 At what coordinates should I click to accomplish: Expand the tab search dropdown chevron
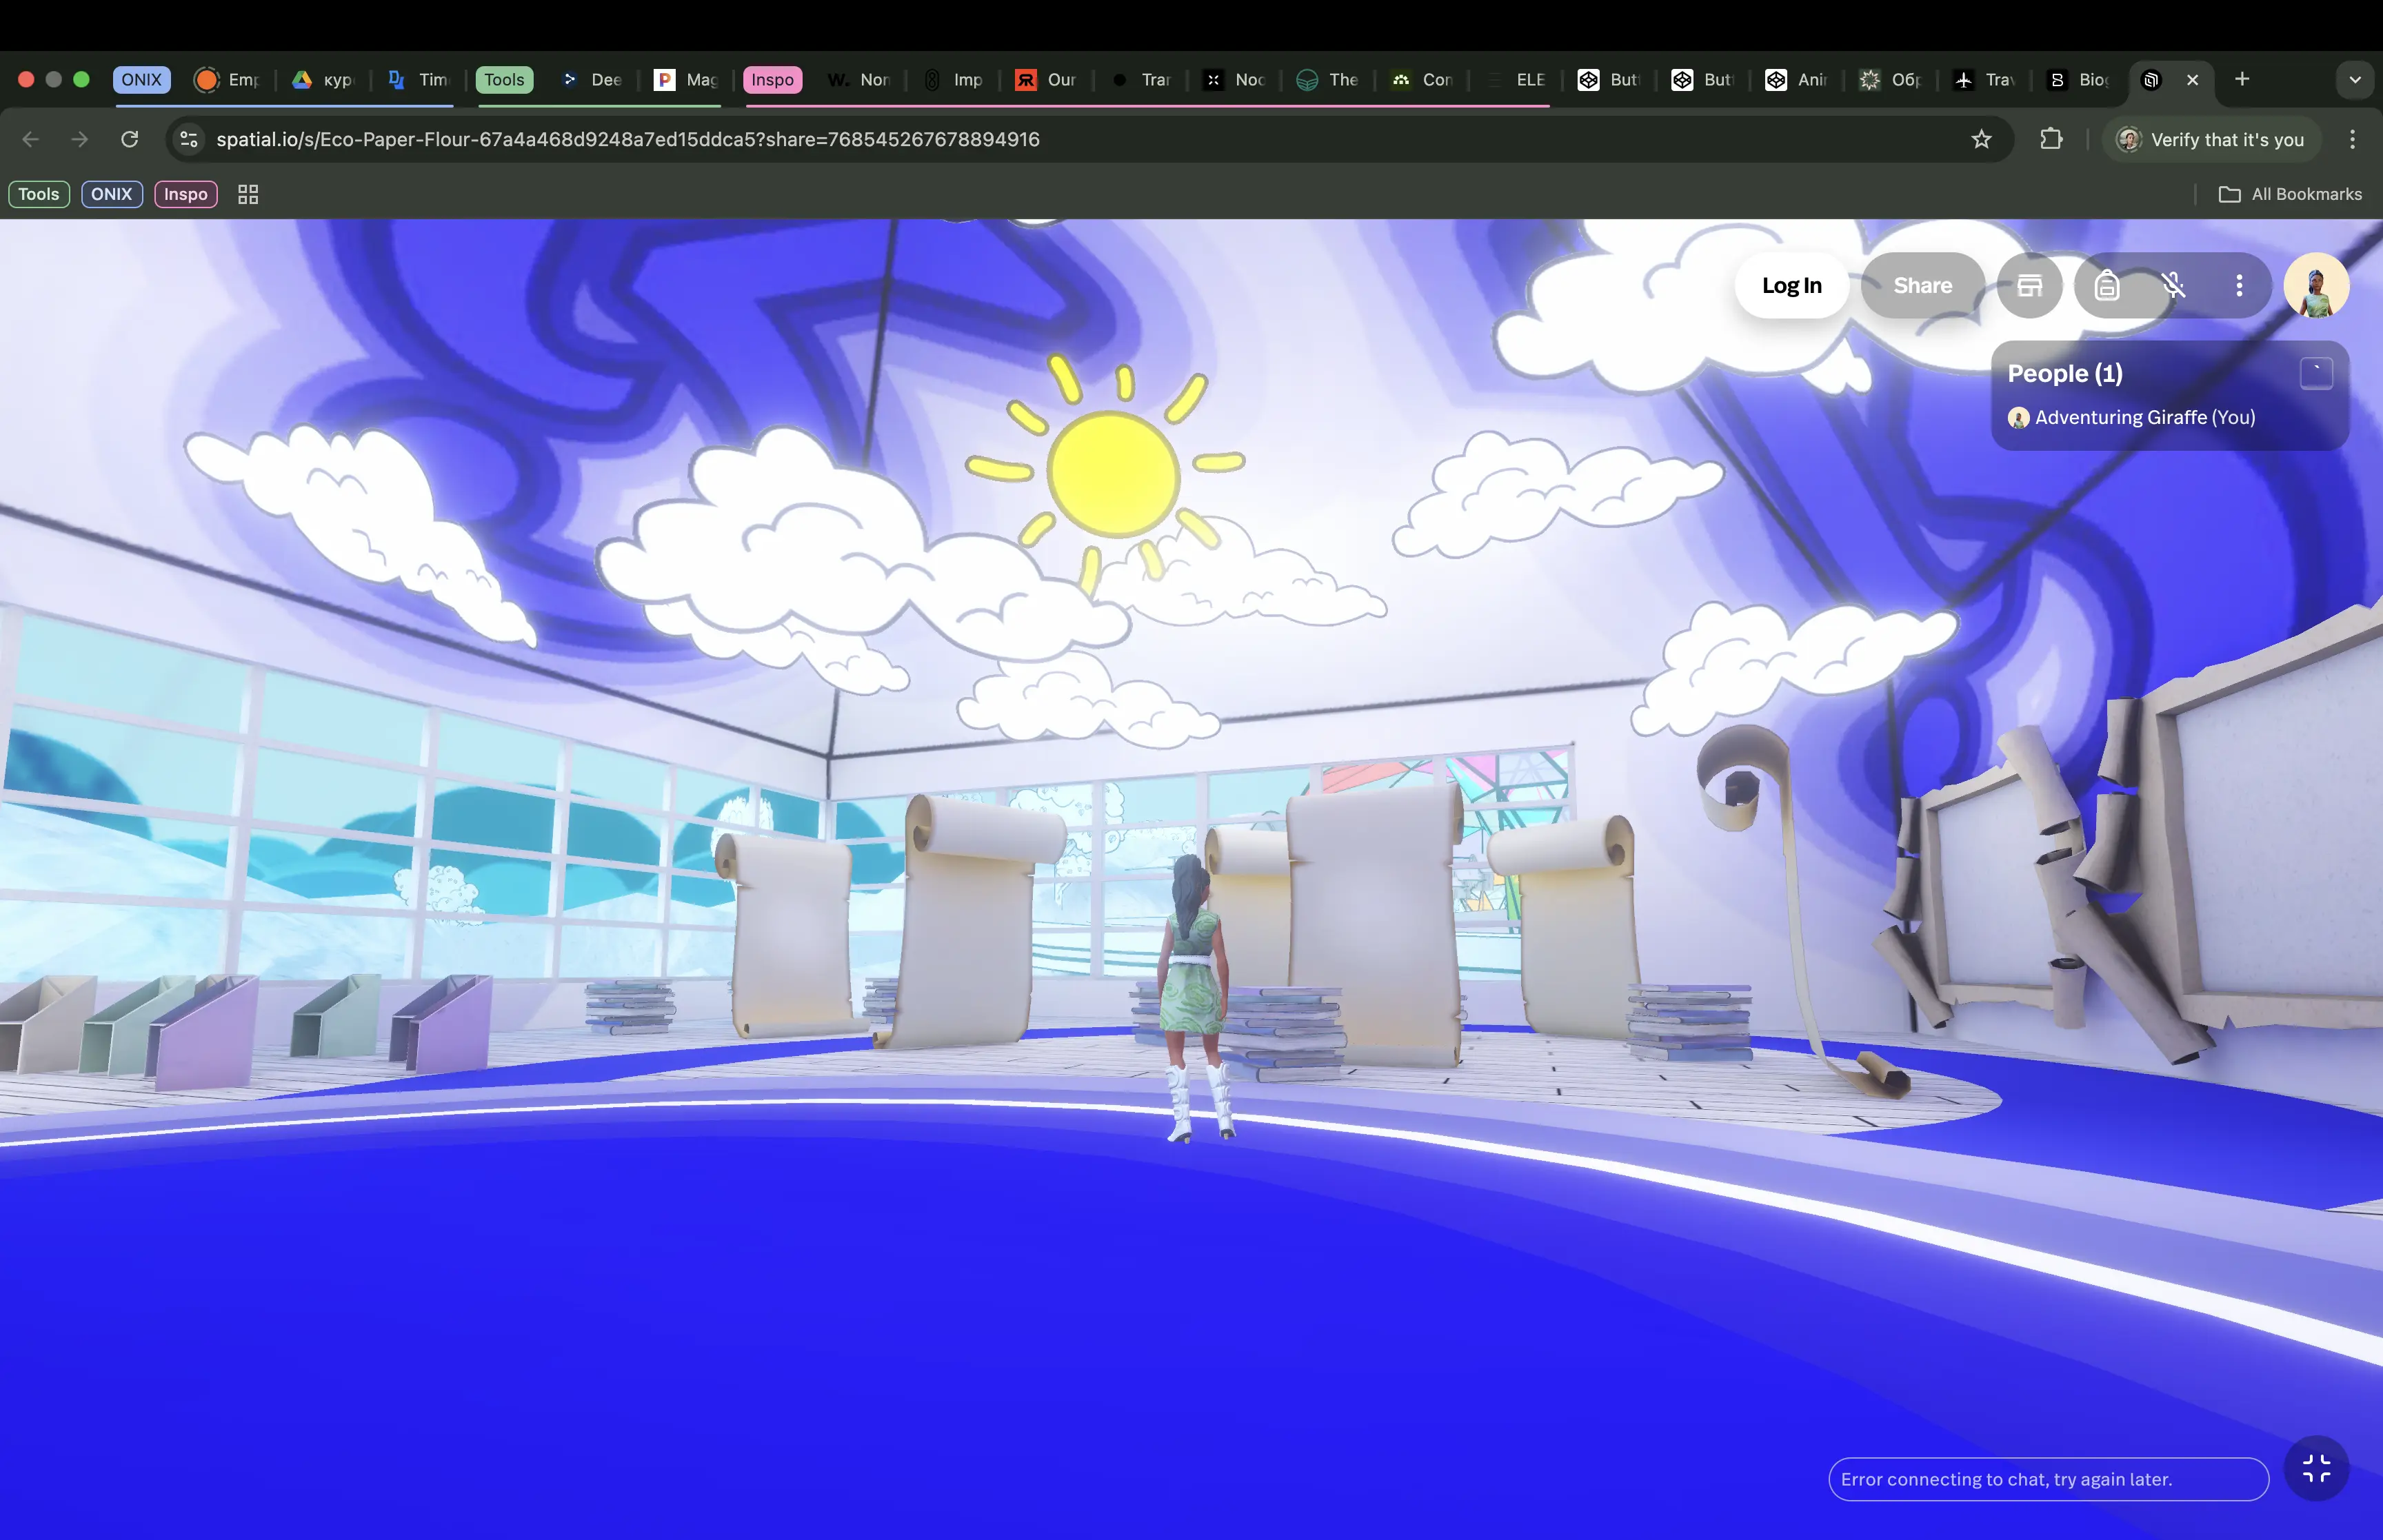click(x=2355, y=80)
